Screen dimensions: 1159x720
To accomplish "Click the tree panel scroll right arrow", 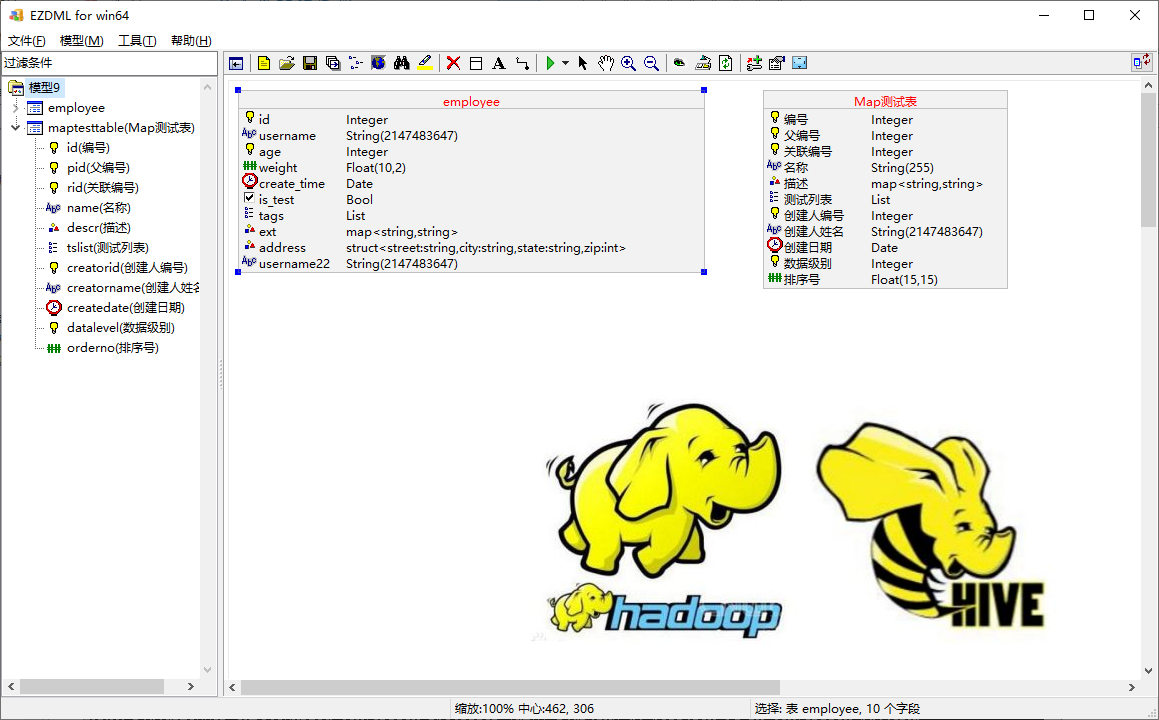I will click(191, 687).
